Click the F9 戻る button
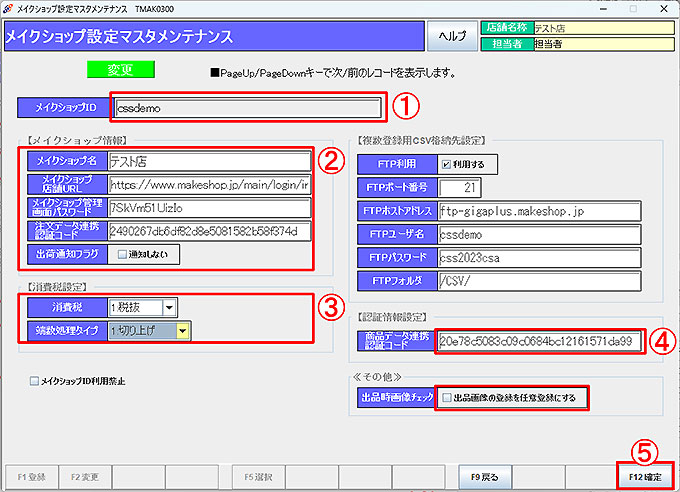 (485, 477)
